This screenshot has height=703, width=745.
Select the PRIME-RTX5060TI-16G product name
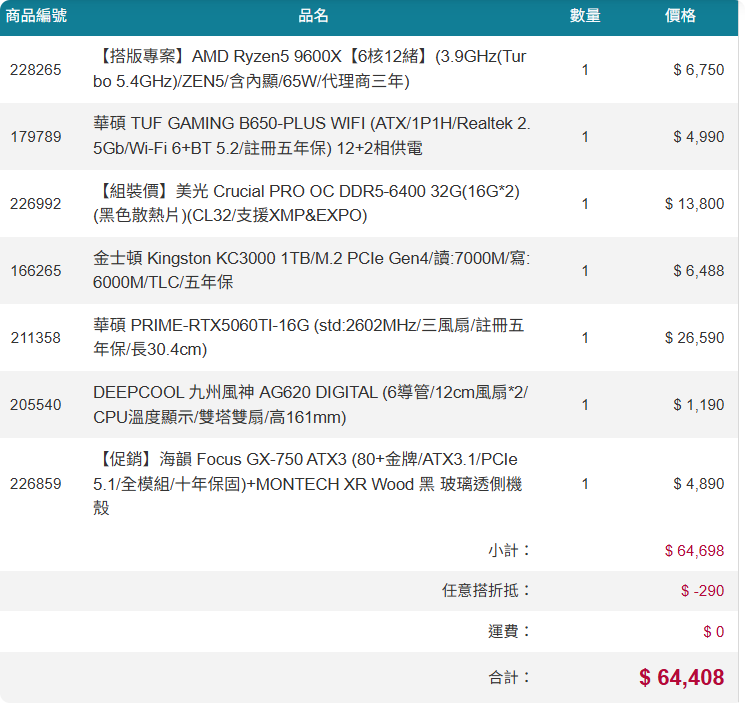[309, 337]
